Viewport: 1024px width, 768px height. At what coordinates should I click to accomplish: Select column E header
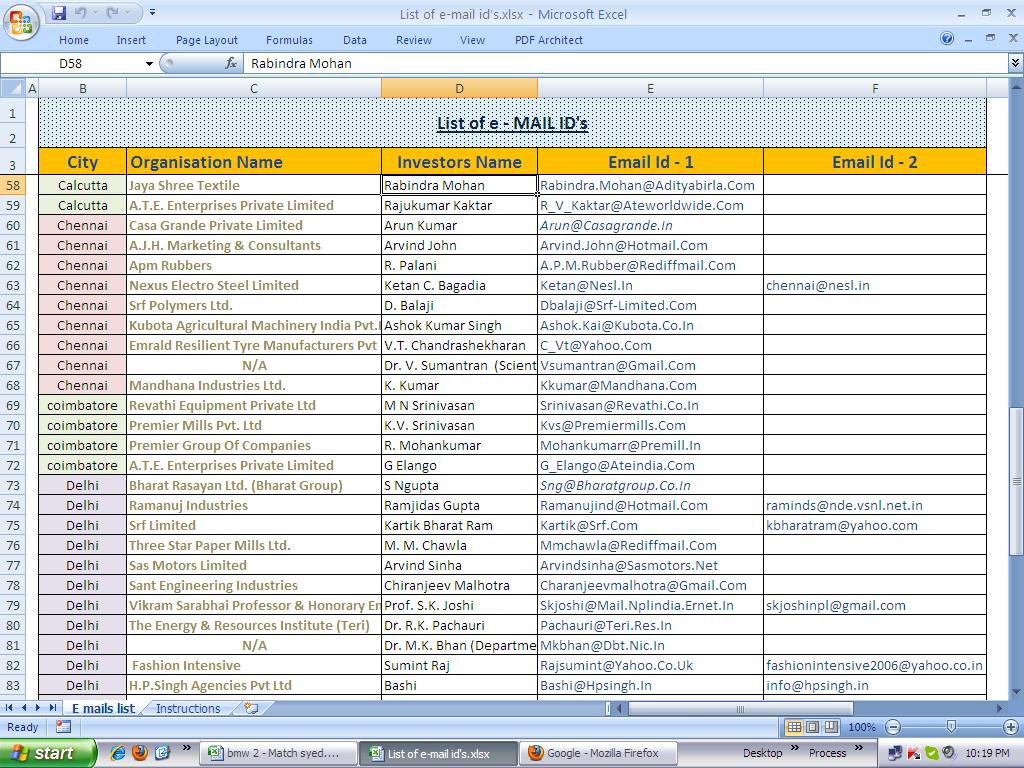(x=650, y=88)
